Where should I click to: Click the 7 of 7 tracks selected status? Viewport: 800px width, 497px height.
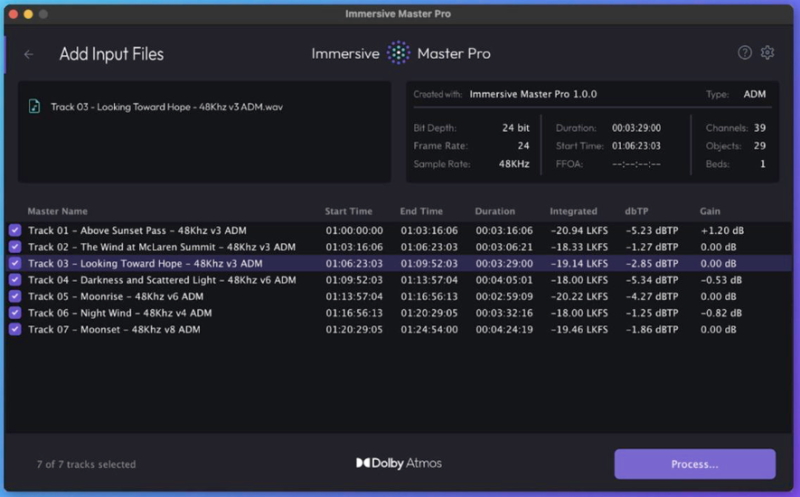(86, 464)
